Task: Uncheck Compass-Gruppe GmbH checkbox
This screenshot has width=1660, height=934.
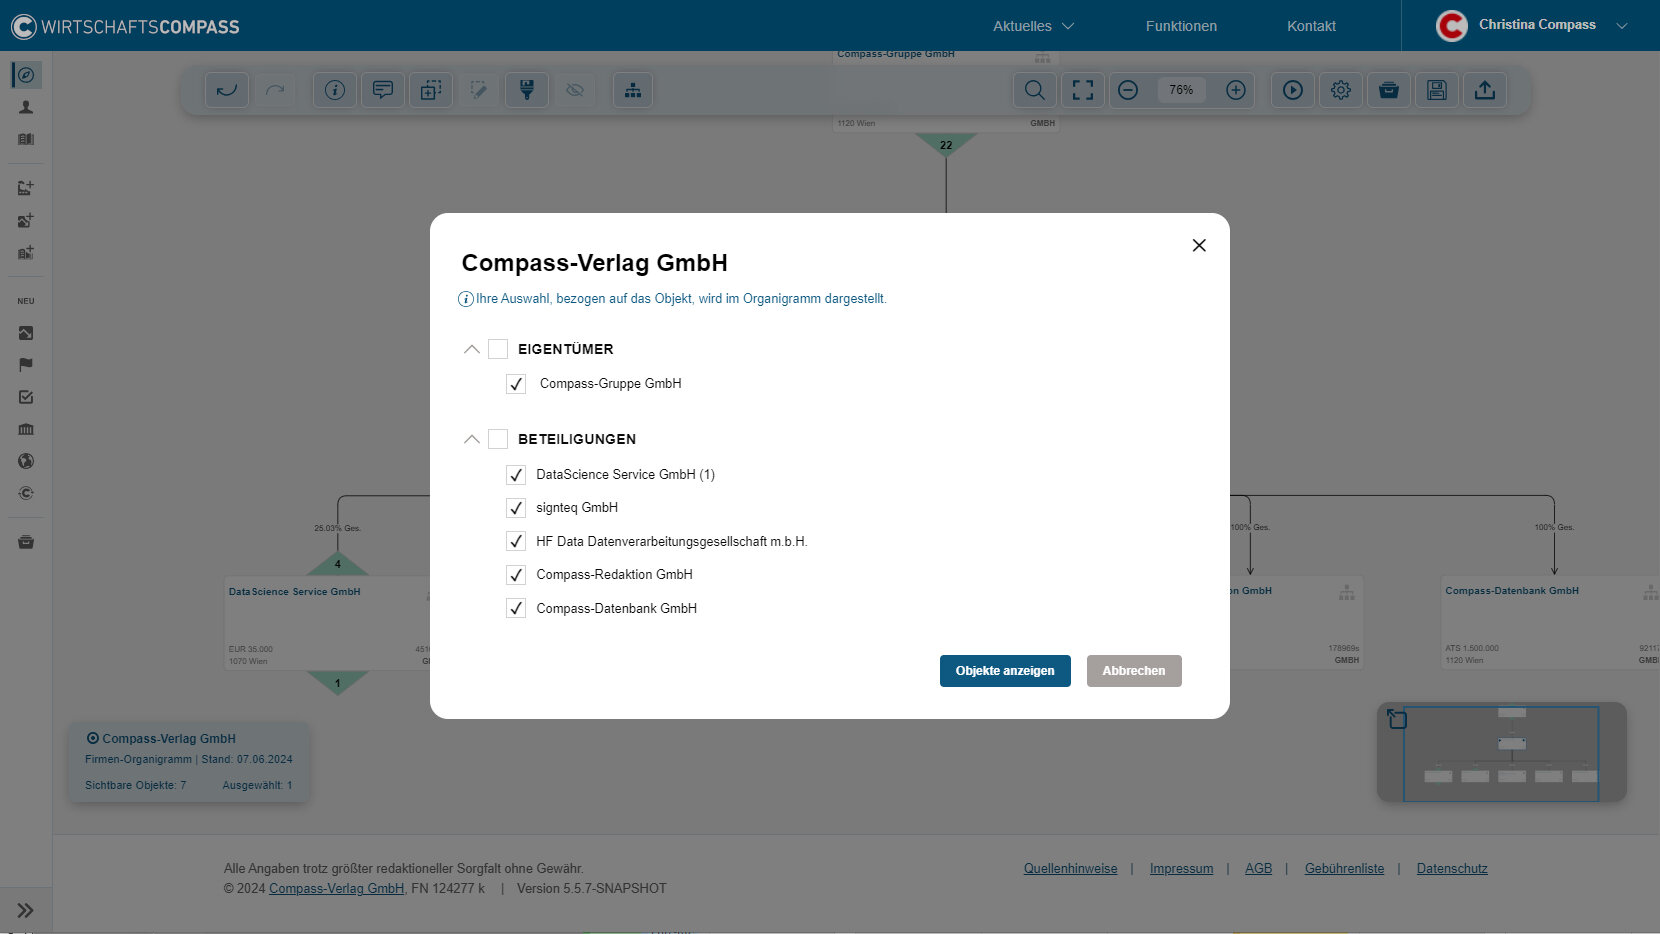Action: coord(516,384)
